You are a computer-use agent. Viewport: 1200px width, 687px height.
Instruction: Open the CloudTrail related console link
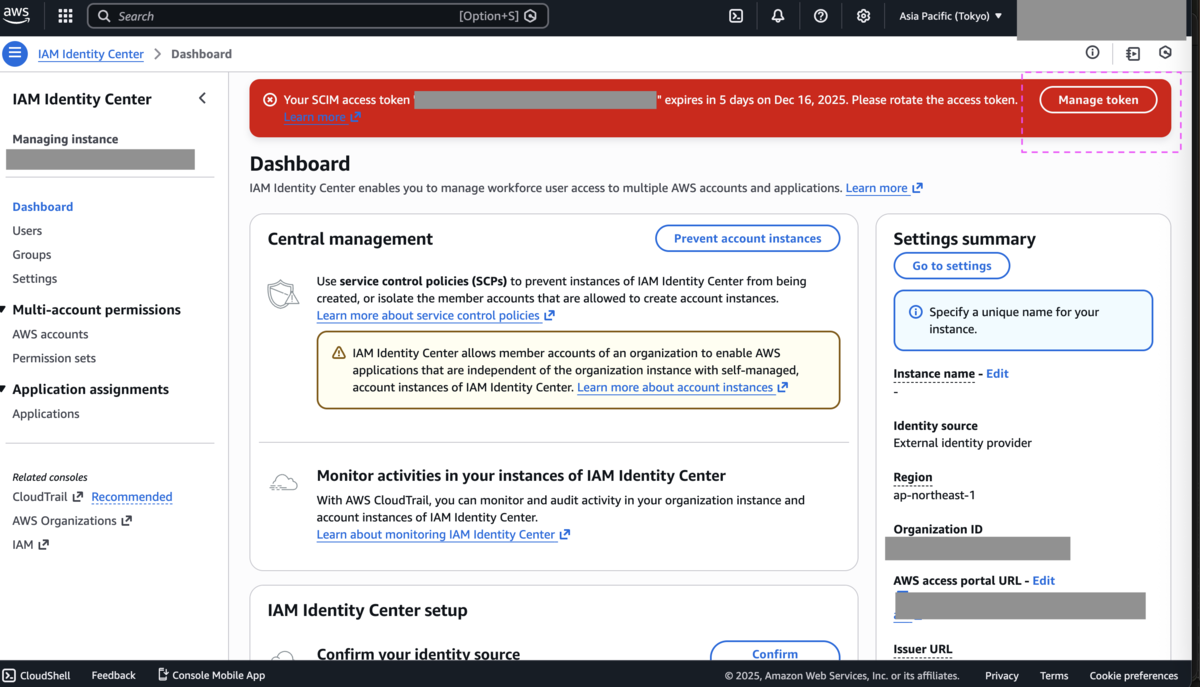pos(47,497)
